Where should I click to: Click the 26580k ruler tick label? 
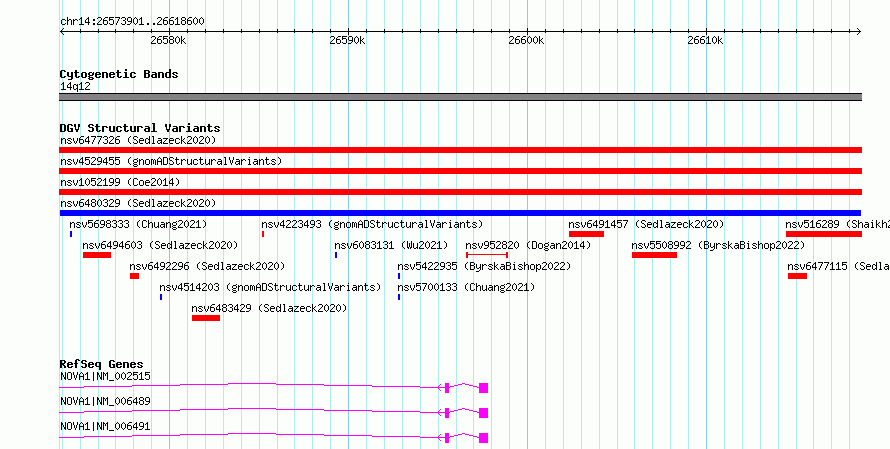[169, 40]
